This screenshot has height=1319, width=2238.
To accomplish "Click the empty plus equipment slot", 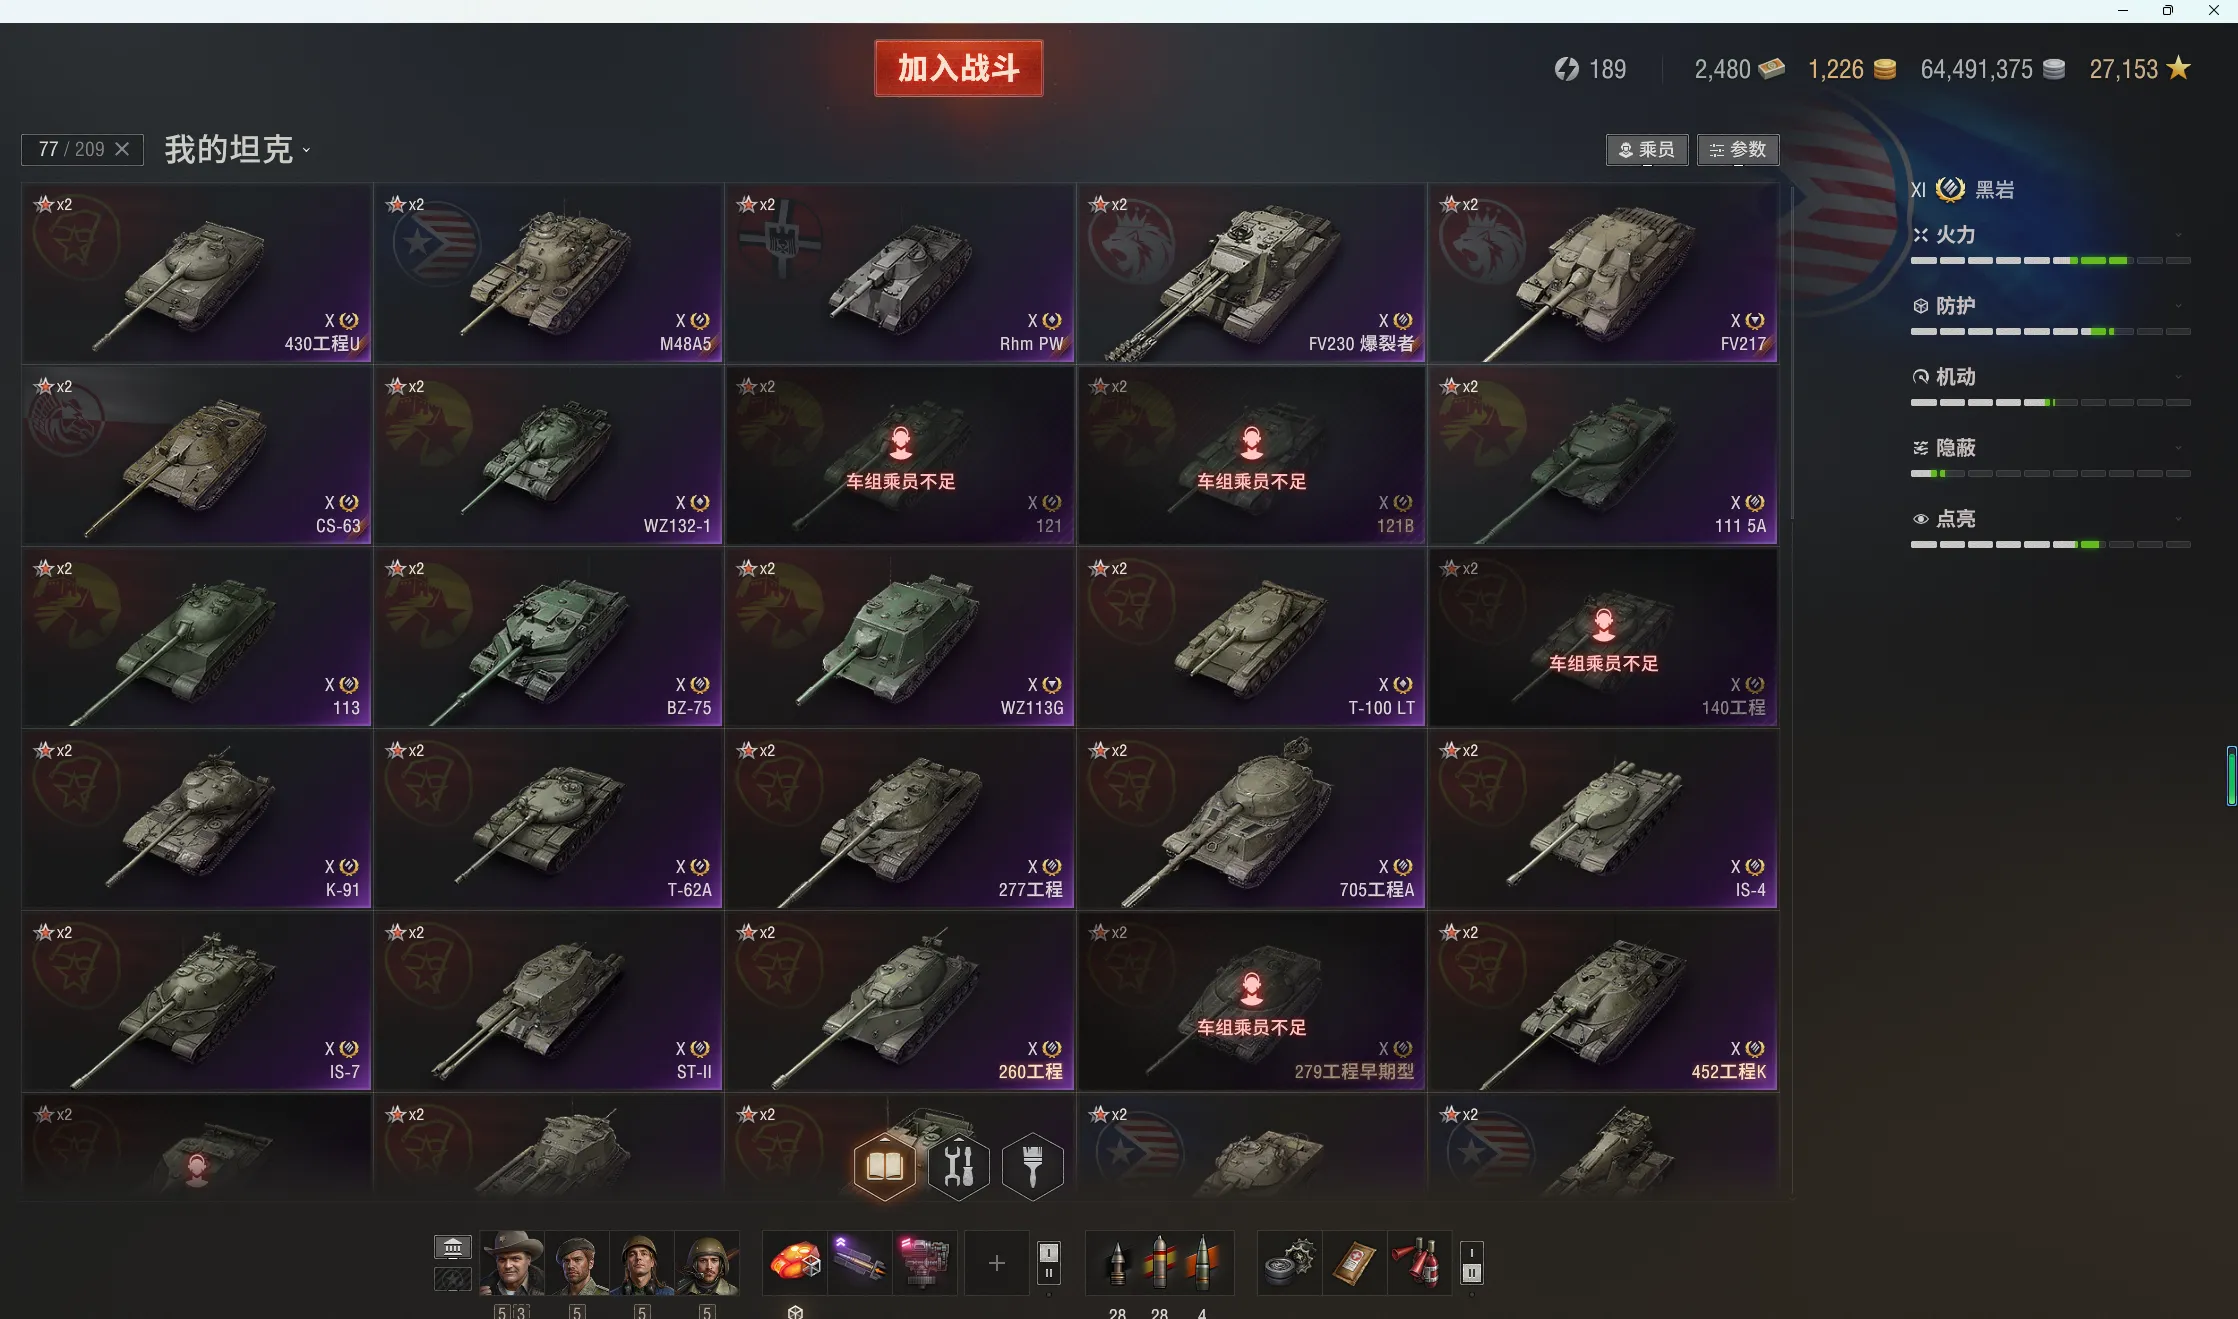I will coord(996,1263).
